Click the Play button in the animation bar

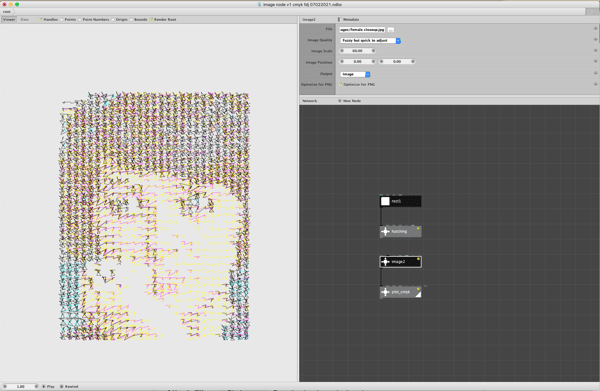click(x=49, y=386)
